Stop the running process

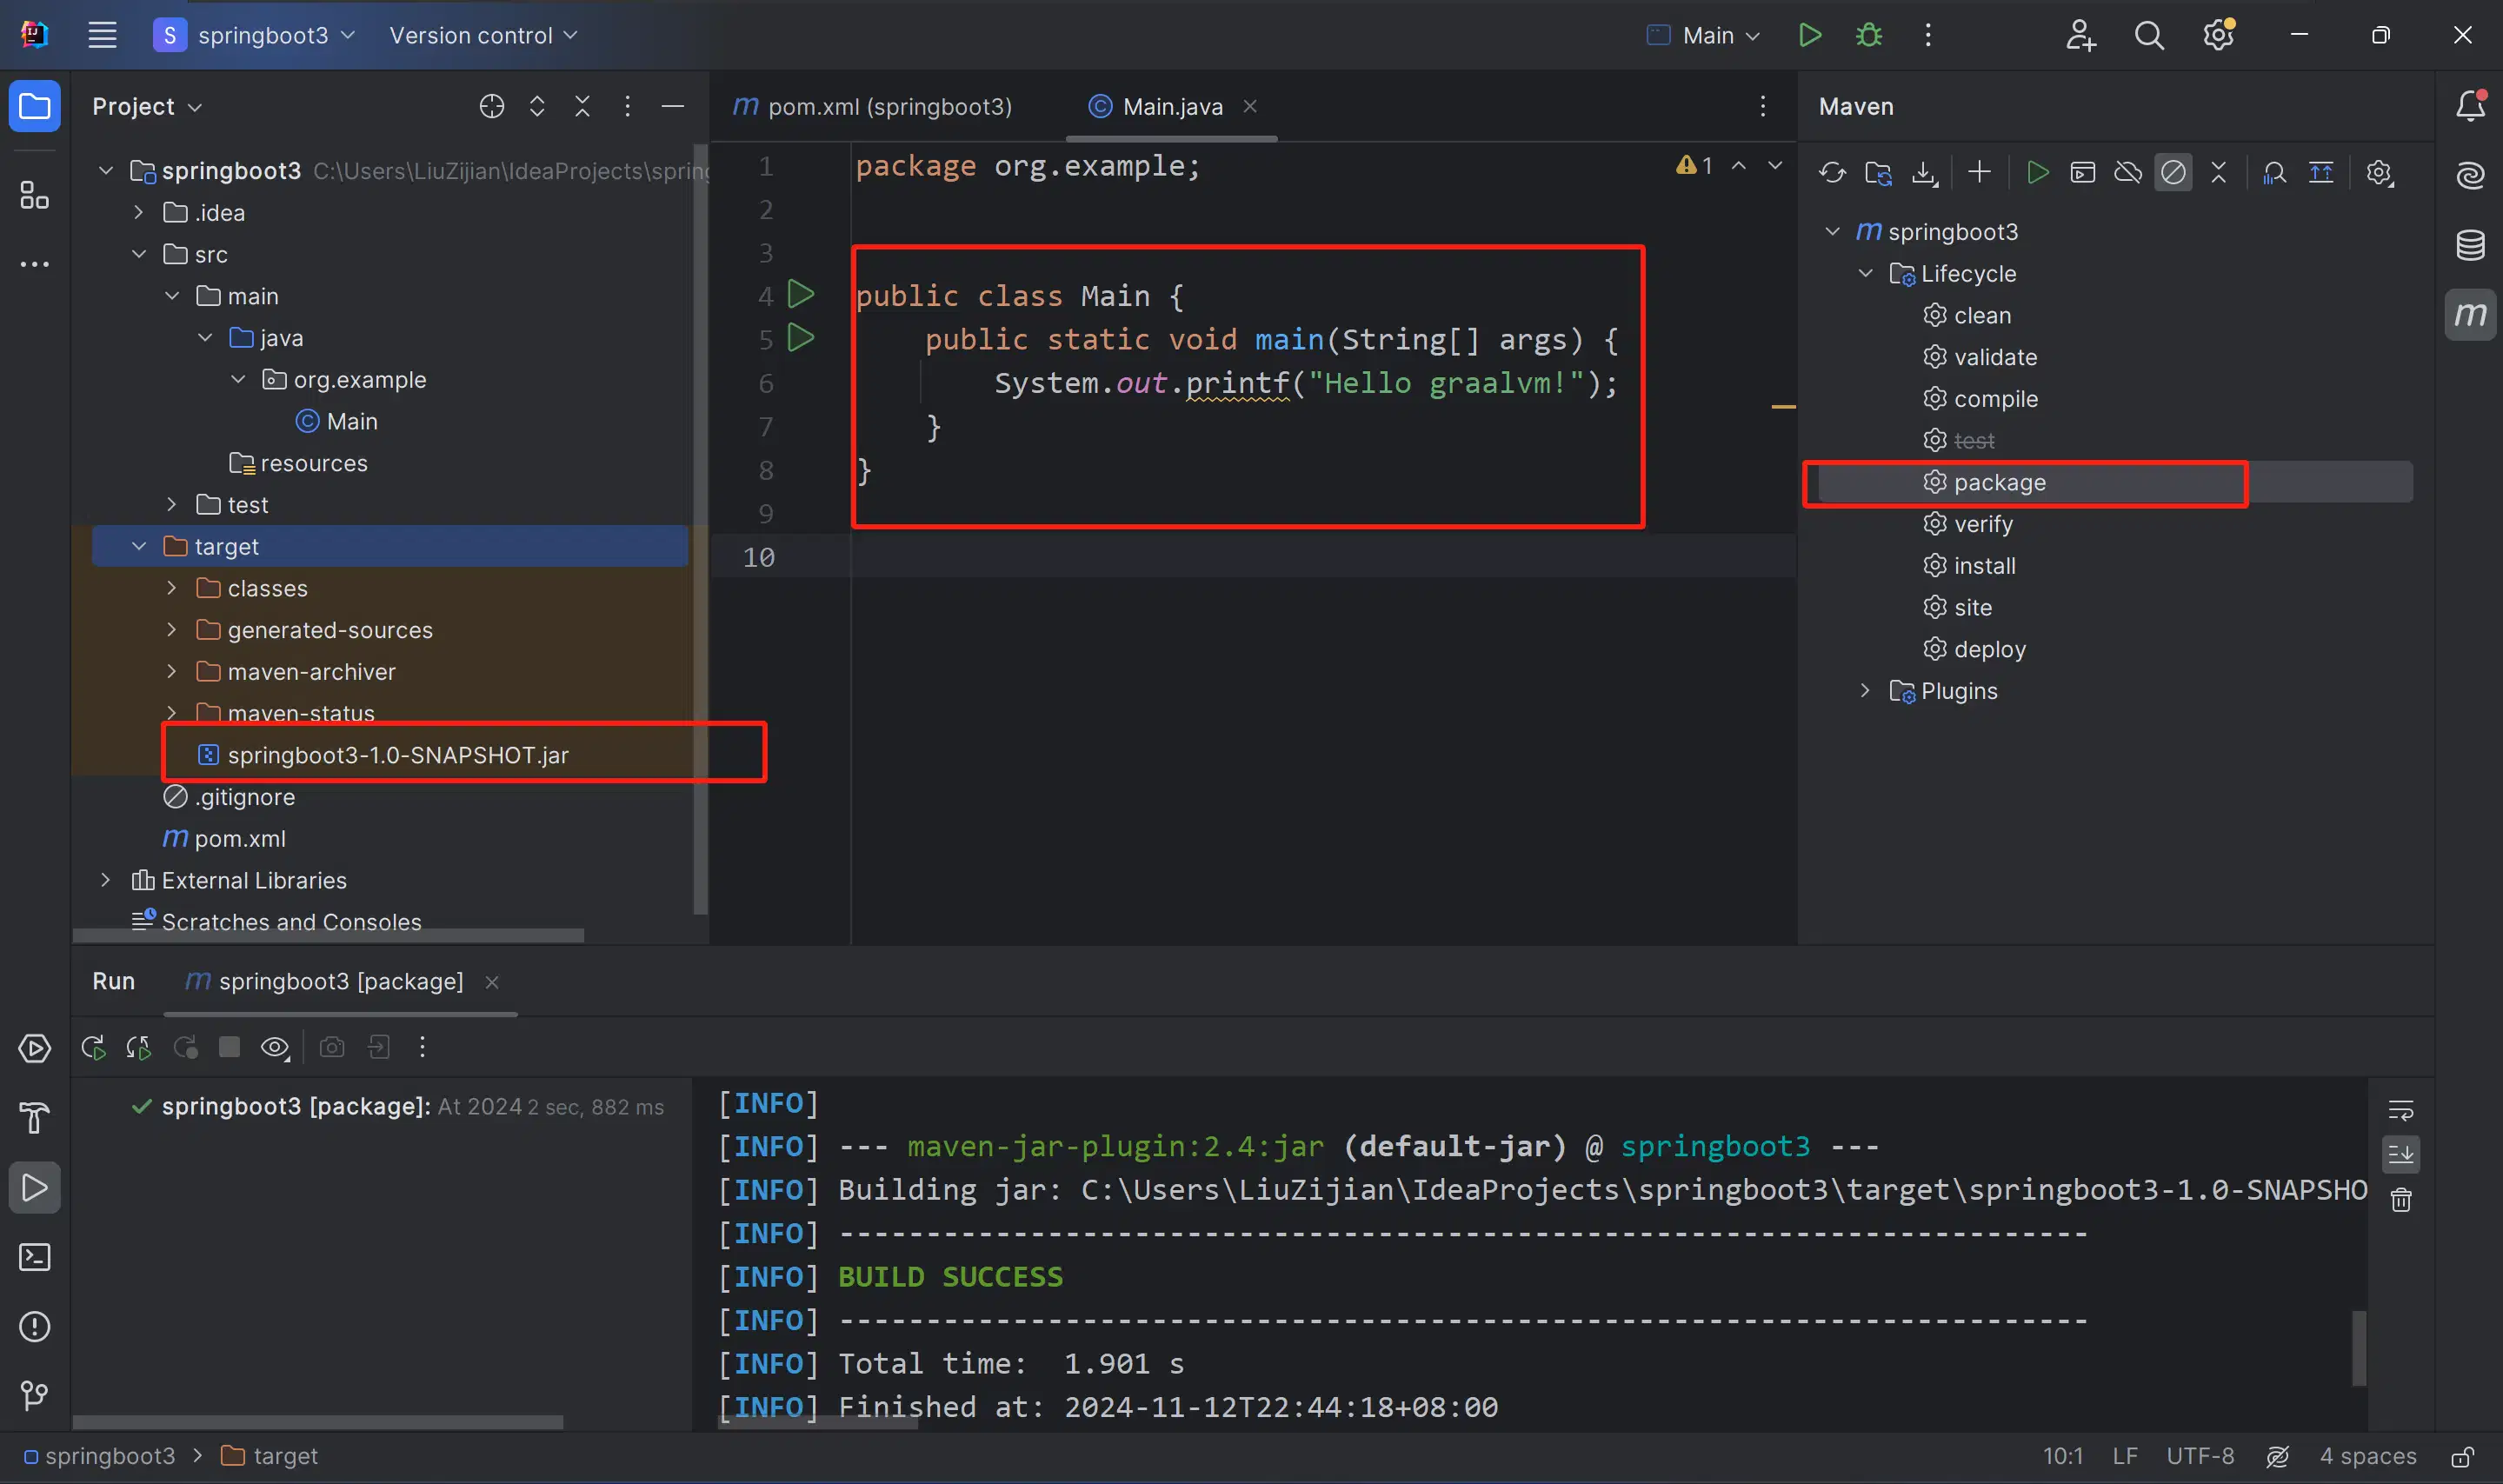tap(230, 1047)
